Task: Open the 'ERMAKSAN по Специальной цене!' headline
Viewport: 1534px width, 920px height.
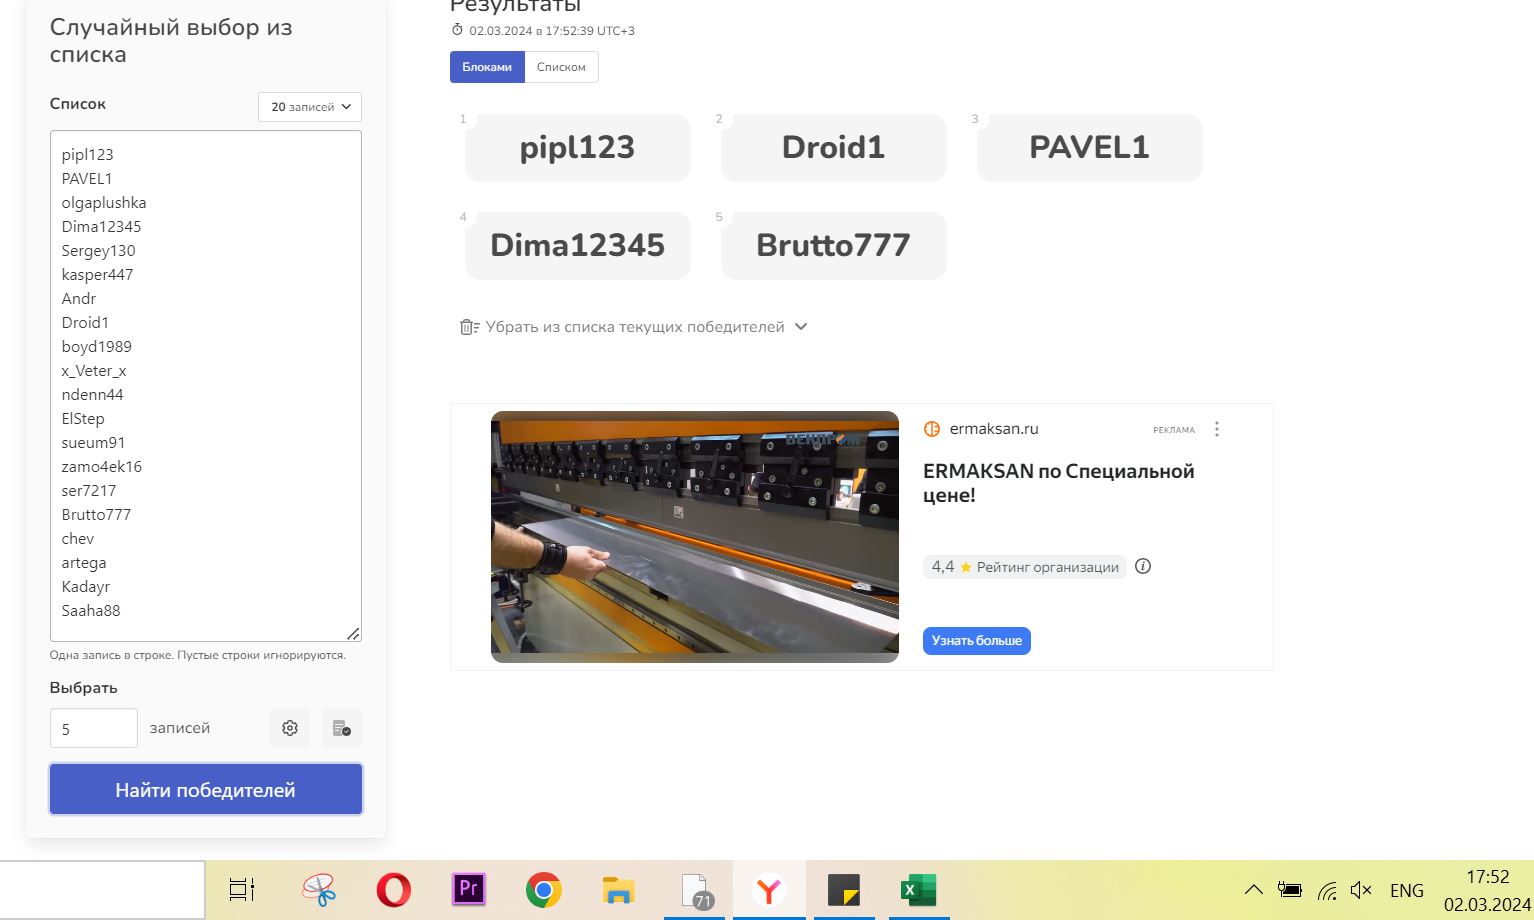Action: point(1059,483)
